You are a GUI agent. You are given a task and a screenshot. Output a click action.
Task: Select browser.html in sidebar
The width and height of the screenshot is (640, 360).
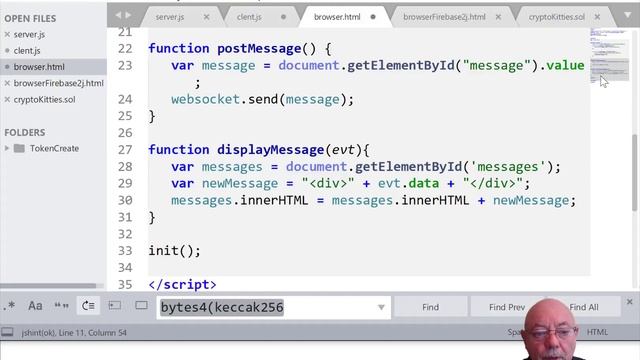click(x=39, y=67)
